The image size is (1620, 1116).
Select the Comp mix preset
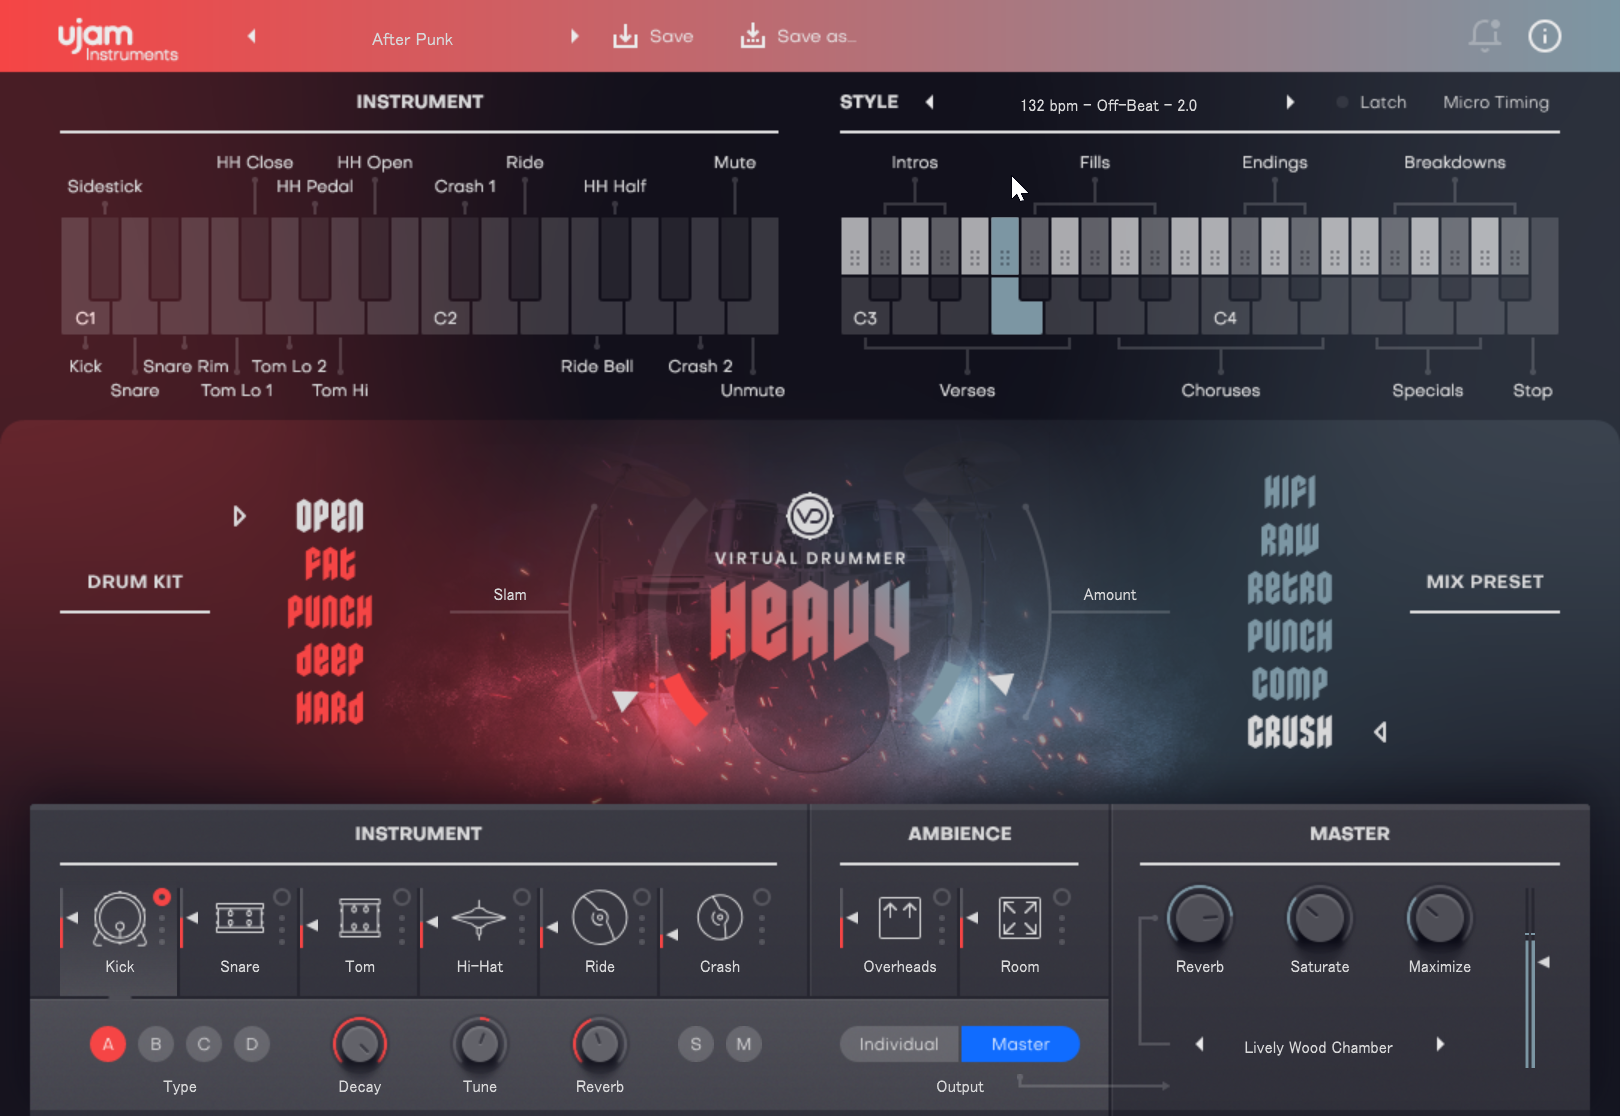click(1290, 684)
